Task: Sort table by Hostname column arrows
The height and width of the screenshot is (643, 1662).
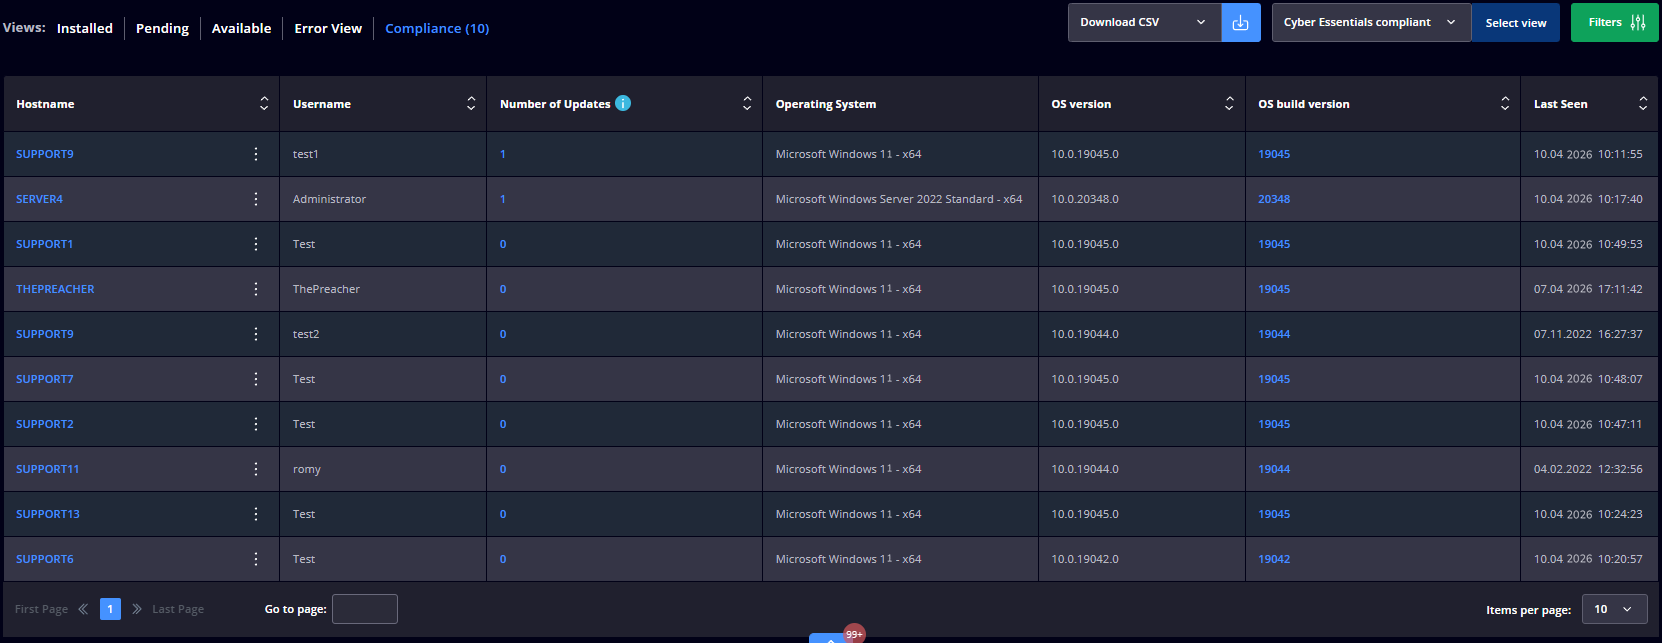Action: pos(264,104)
